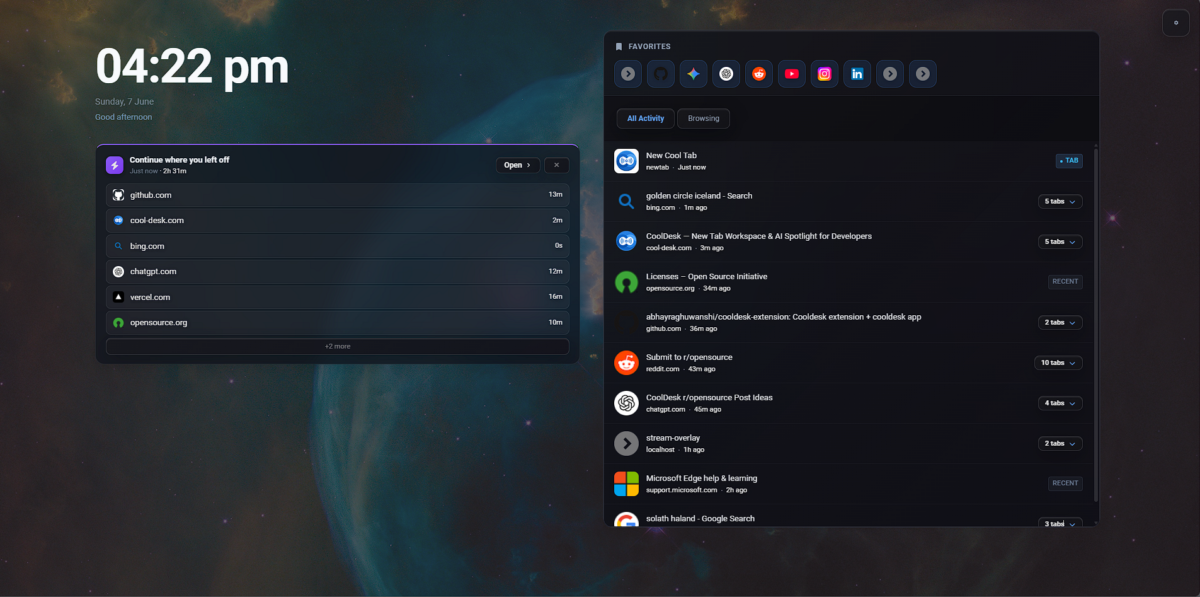
Task: Click the RECENT badge on Microsoft Edge help
Action: coord(1065,483)
